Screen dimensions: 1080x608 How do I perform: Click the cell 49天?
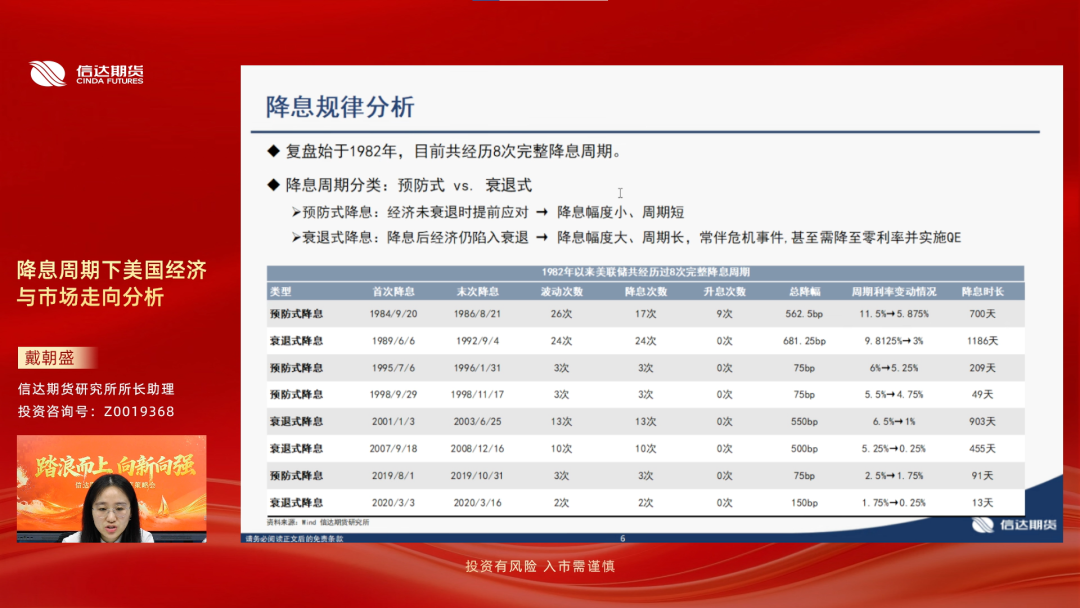[982, 395]
